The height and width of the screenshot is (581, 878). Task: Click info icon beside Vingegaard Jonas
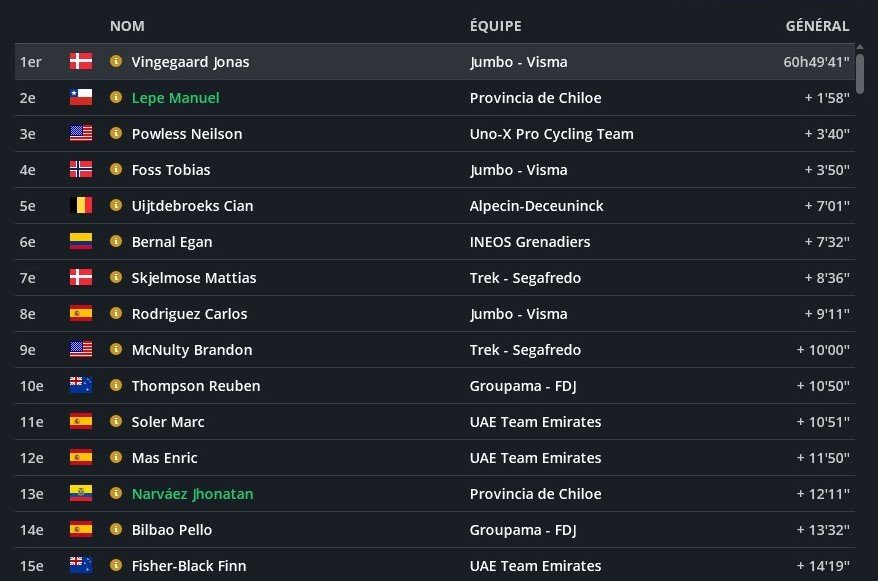point(116,62)
